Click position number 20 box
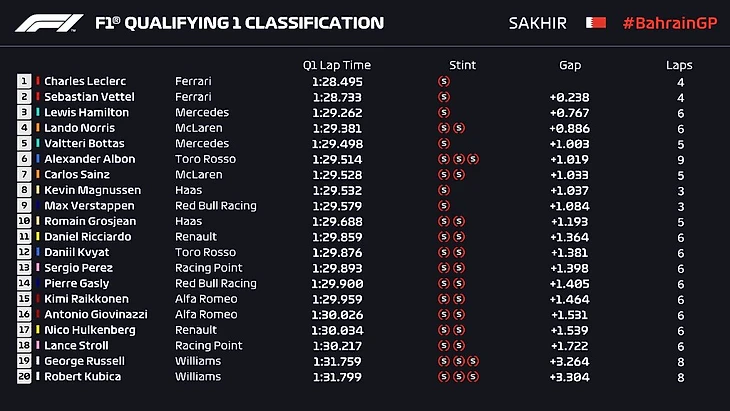This screenshot has width=730, height=411. (x=24, y=377)
